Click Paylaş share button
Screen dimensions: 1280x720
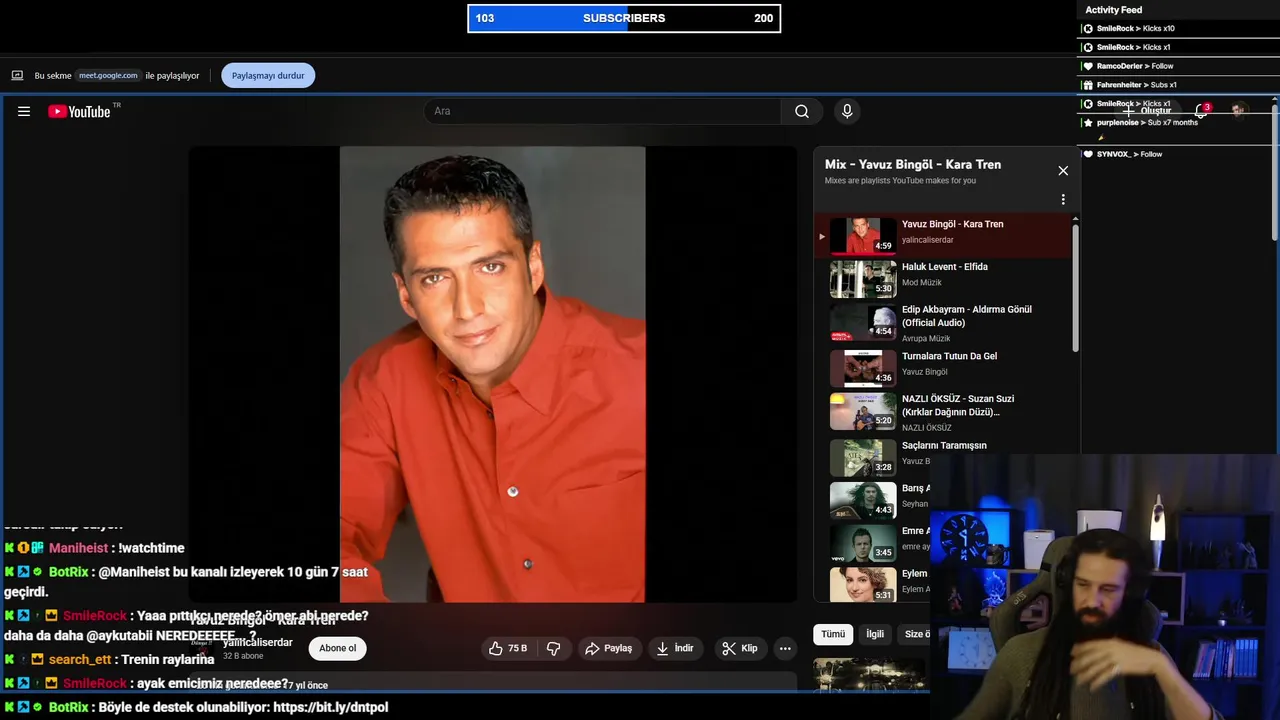pos(609,648)
